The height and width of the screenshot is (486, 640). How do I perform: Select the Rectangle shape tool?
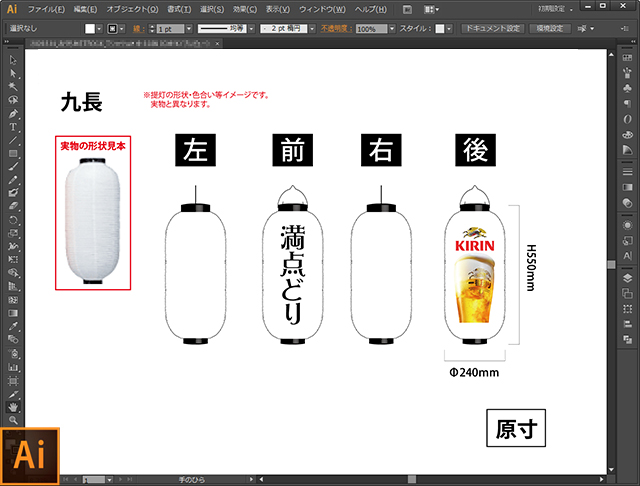pyautogui.click(x=12, y=153)
